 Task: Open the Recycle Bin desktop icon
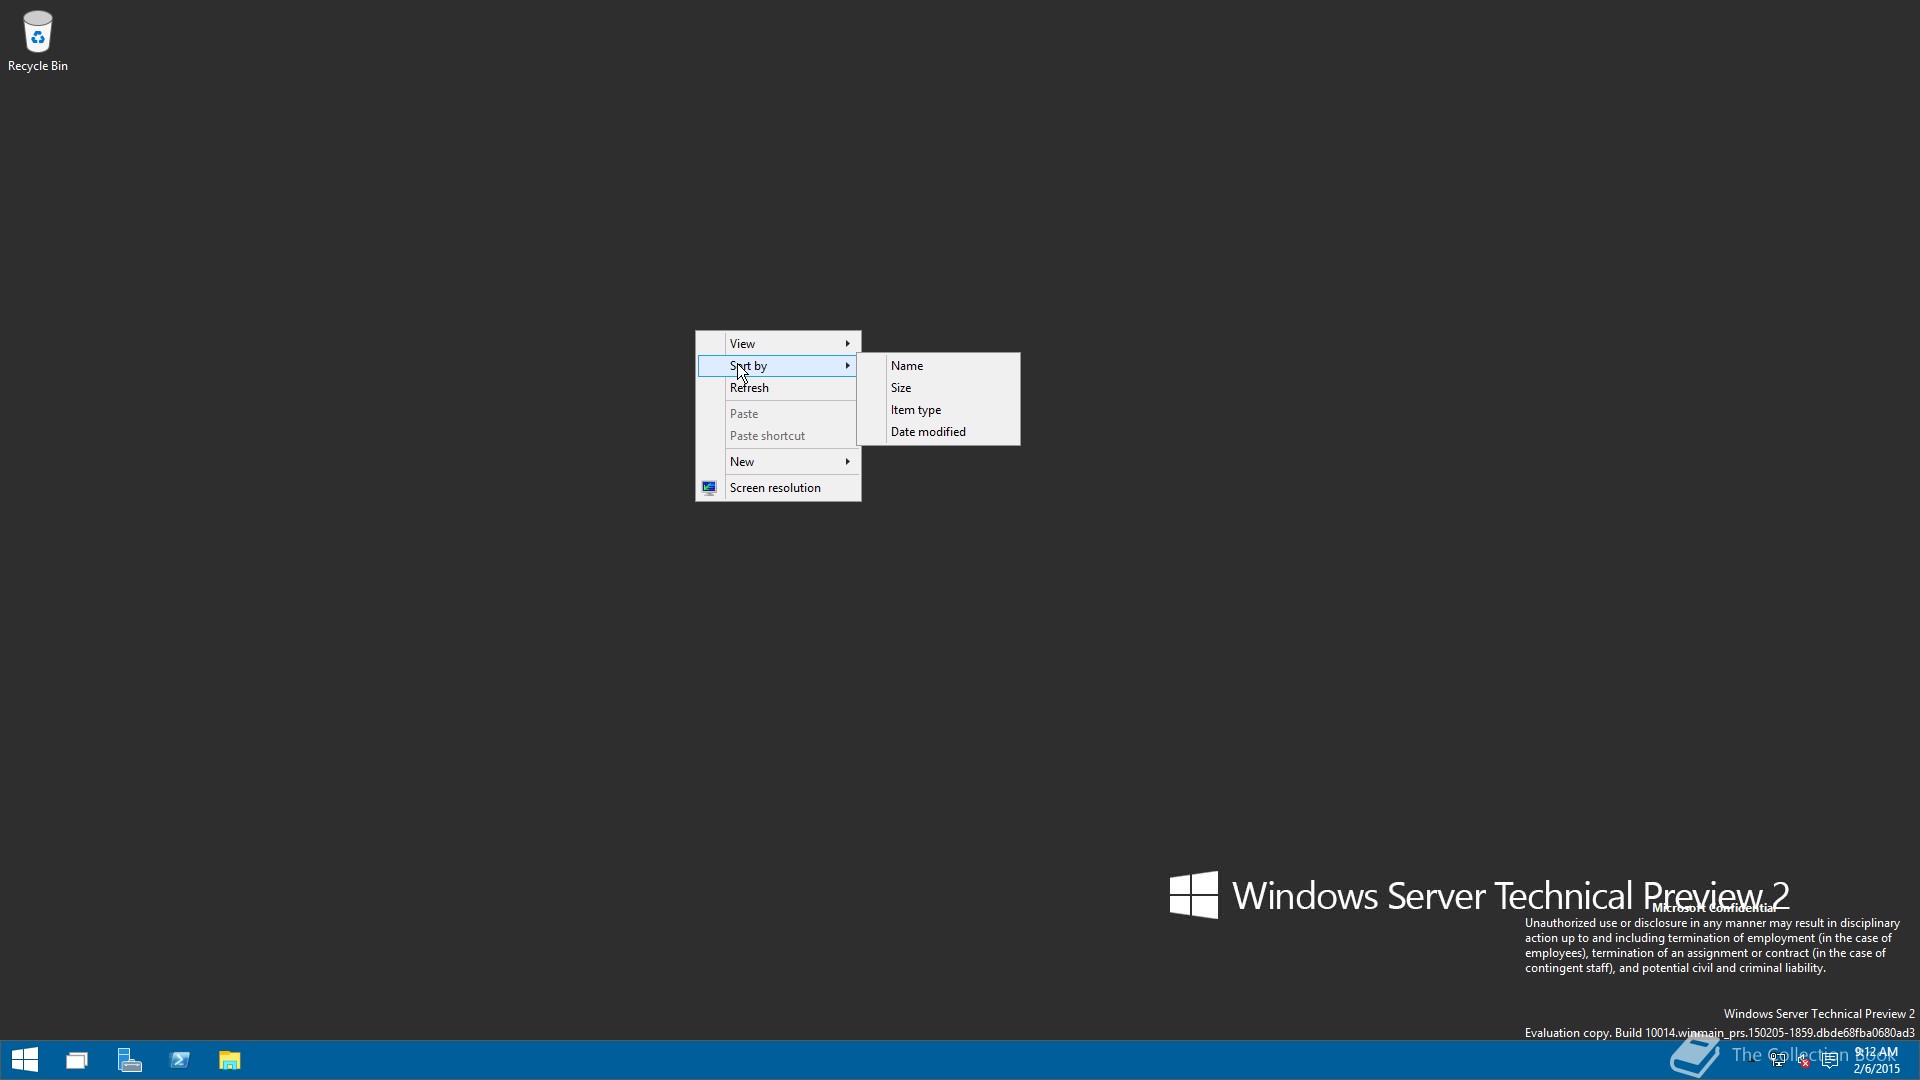37,40
